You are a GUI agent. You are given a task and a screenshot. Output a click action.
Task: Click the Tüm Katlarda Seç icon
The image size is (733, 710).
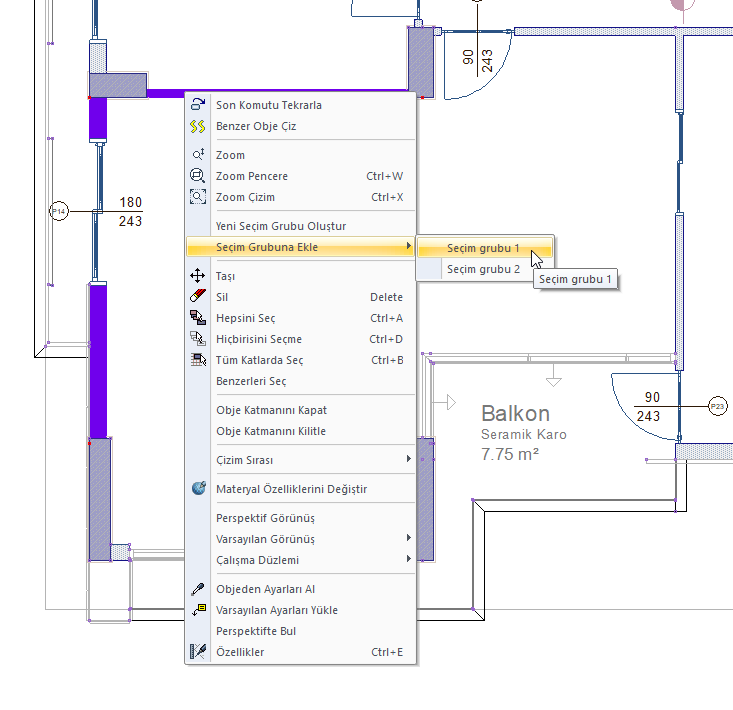click(x=198, y=360)
